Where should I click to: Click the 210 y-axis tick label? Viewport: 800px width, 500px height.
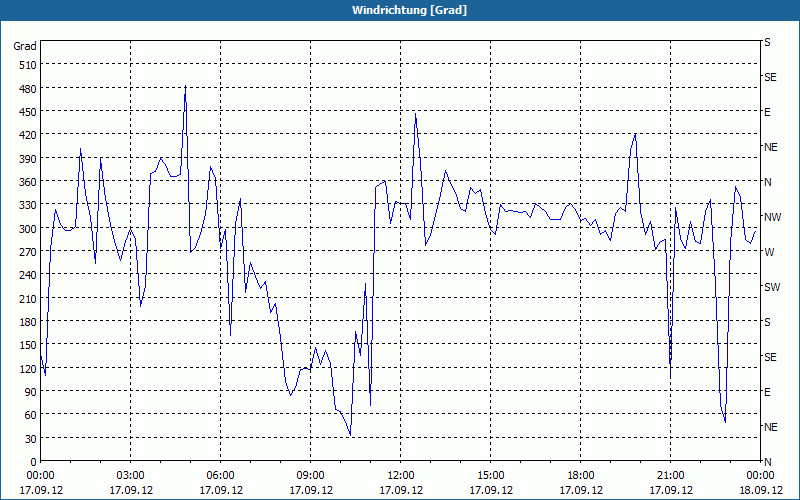[x=28, y=298]
